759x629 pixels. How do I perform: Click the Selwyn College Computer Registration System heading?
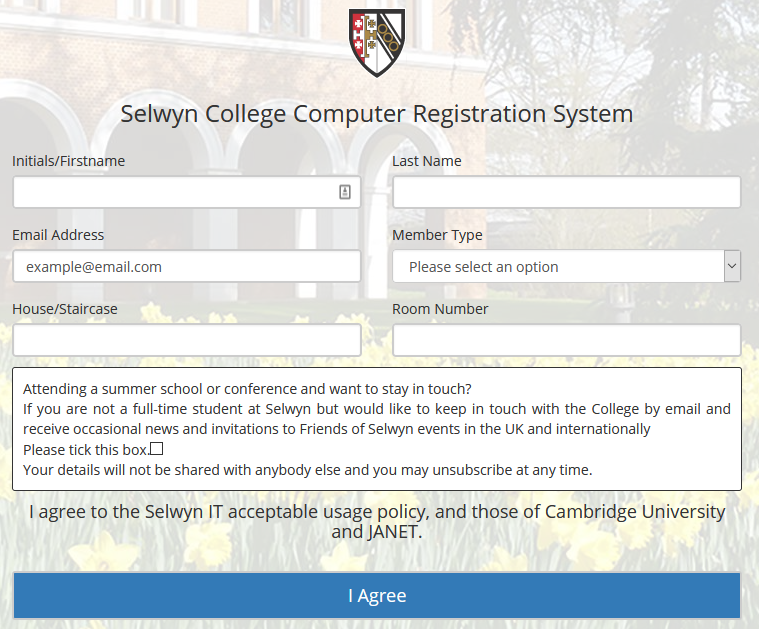point(377,113)
